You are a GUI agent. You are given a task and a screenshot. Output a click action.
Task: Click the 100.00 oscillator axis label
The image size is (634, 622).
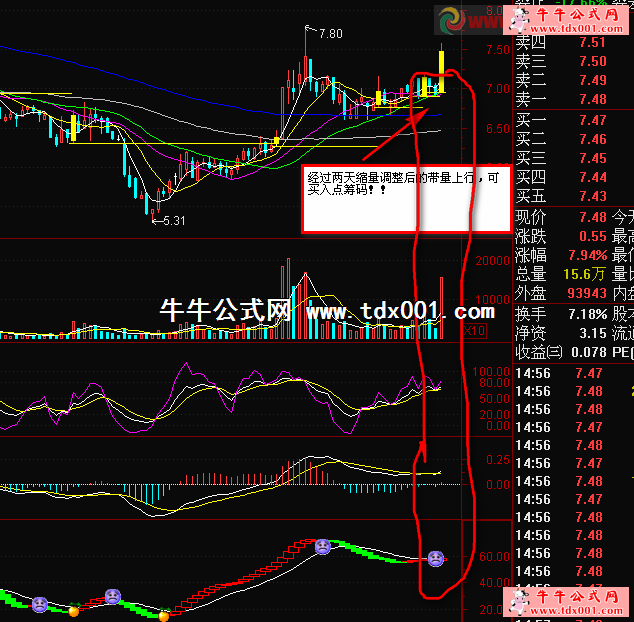(491, 372)
